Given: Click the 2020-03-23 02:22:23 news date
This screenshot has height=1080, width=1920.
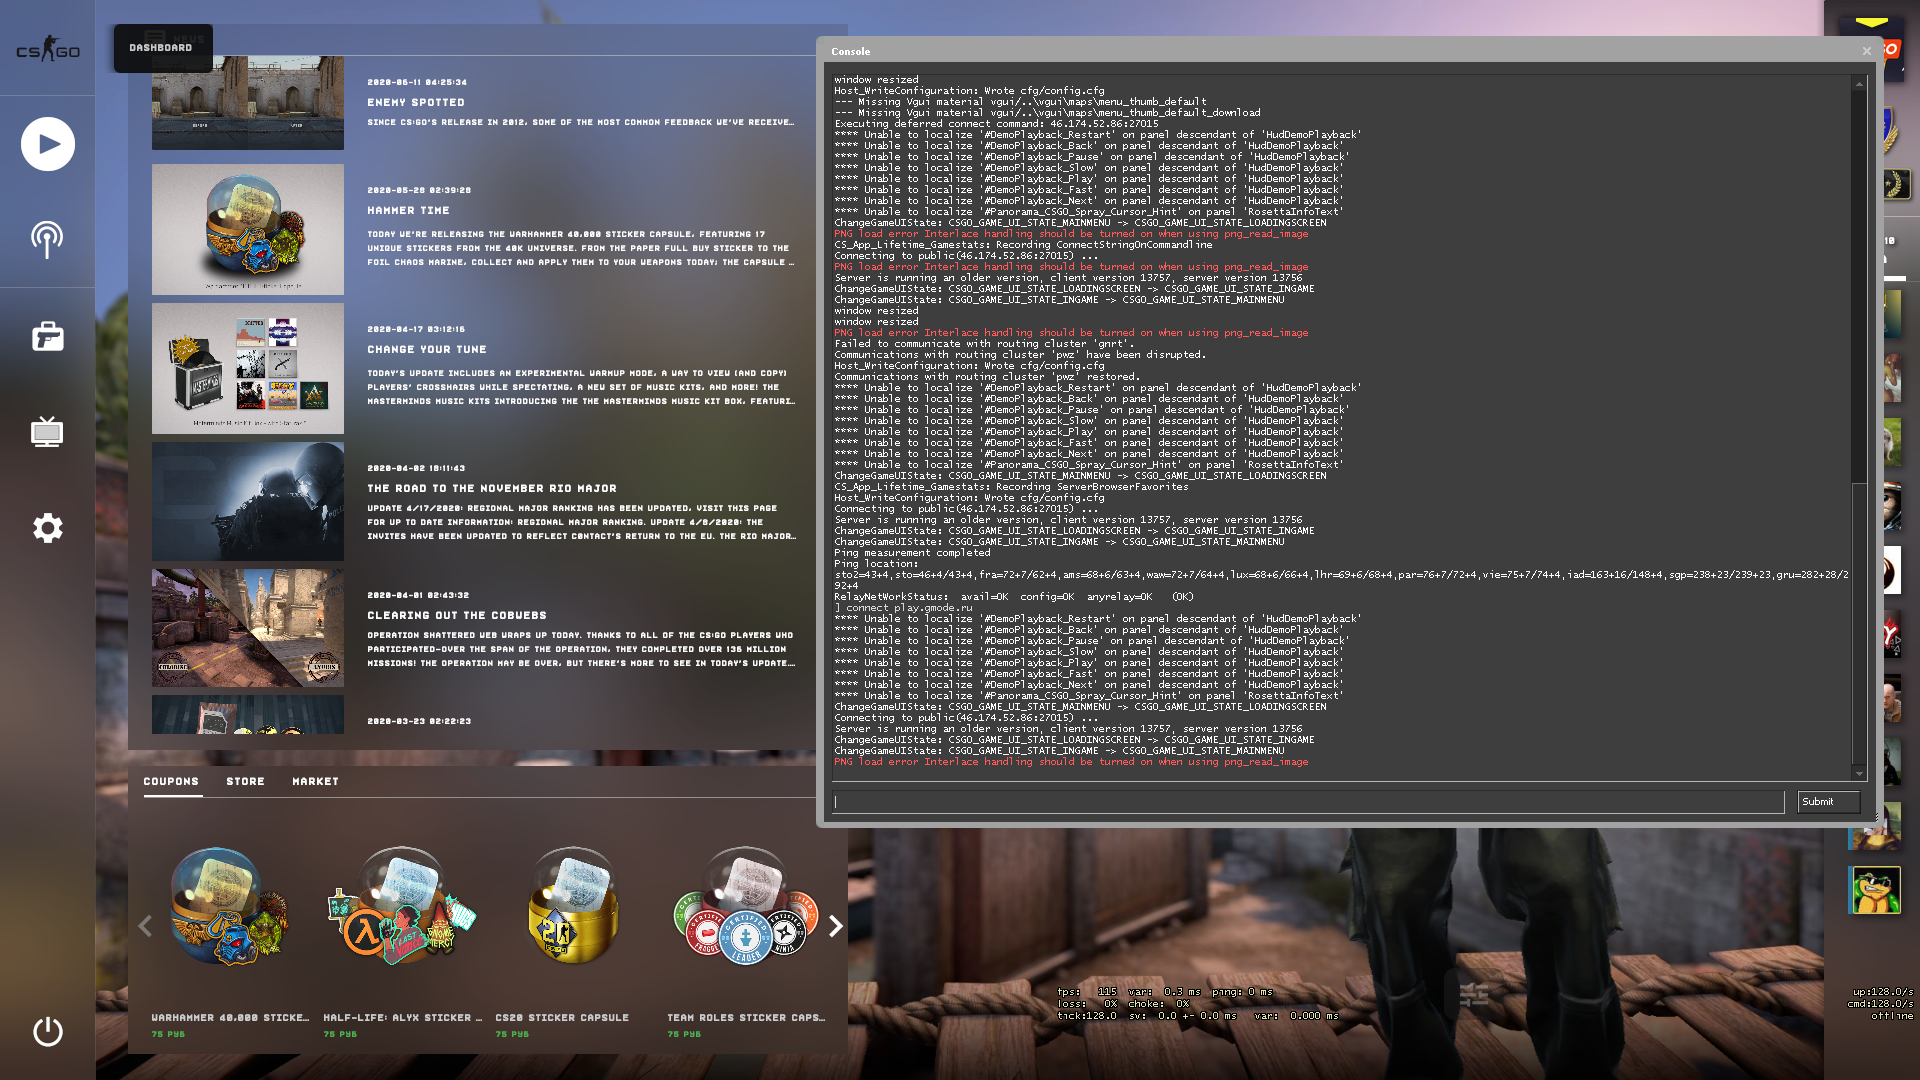Looking at the screenshot, I should tap(419, 720).
